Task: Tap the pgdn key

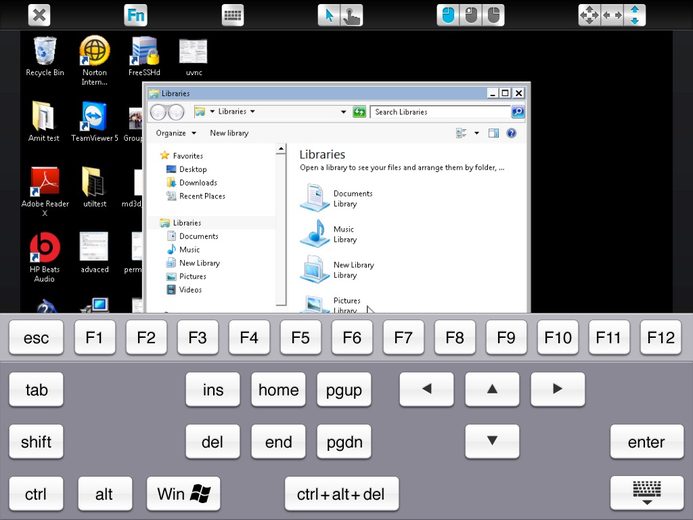Action: [344, 442]
